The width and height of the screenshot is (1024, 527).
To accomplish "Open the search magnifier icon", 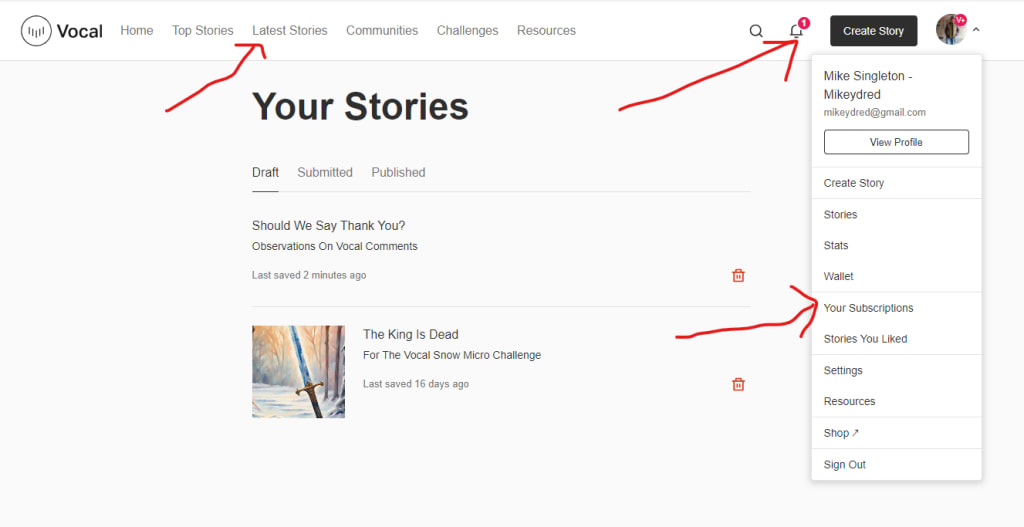I will click(756, 31).
